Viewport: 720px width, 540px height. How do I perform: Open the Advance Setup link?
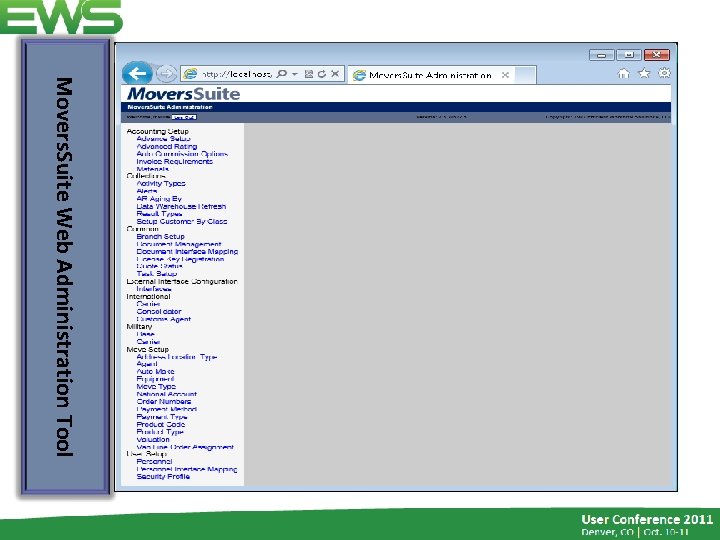point(163,139)
